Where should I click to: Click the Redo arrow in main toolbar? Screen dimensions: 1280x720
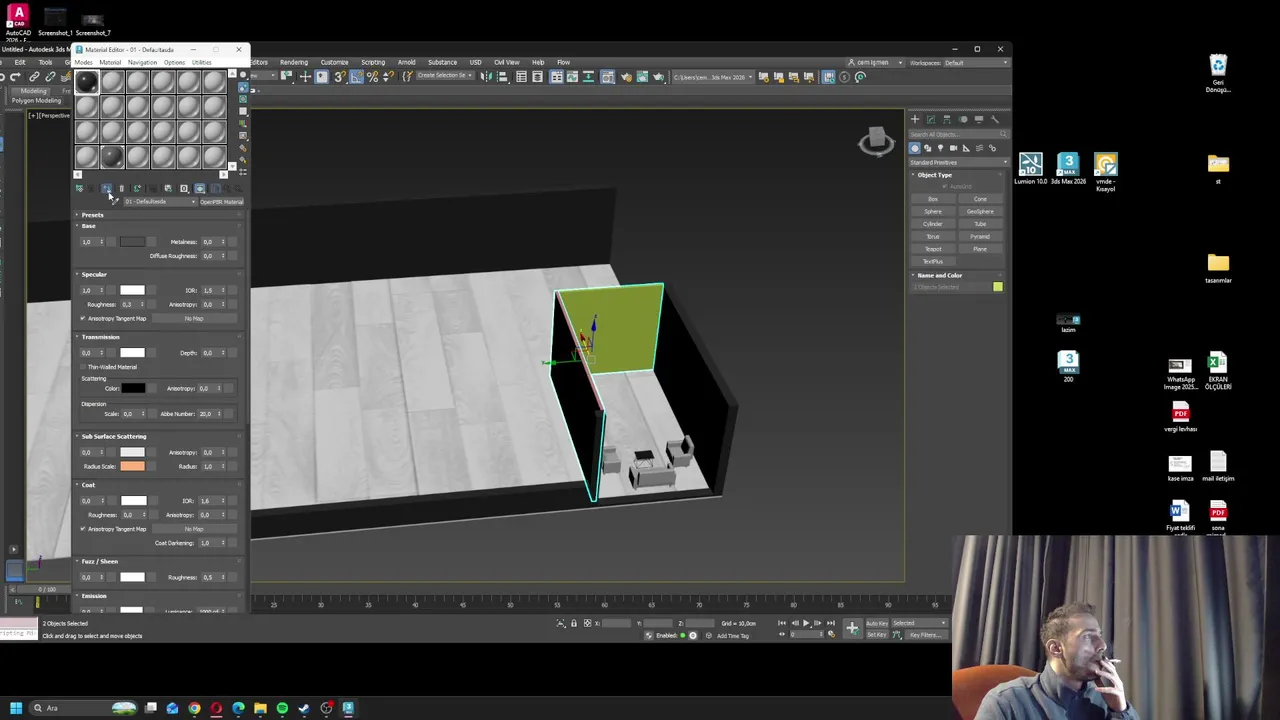15,77
